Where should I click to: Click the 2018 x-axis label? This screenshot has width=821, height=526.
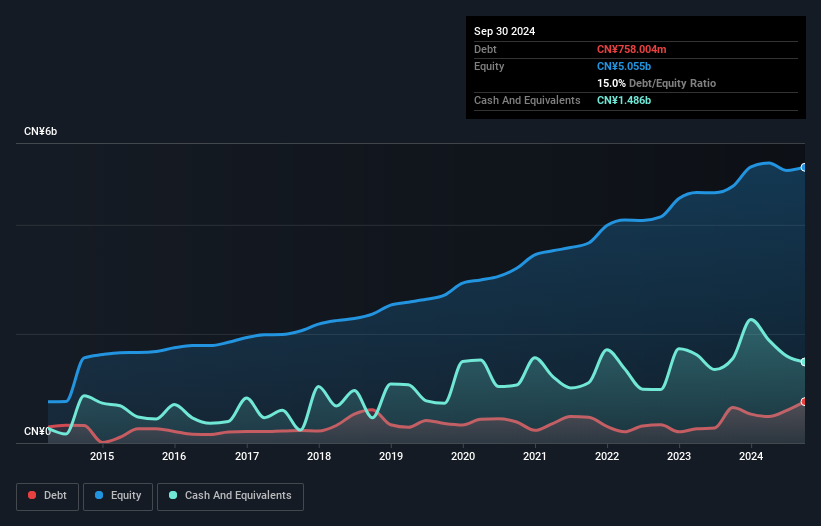point(319,456)
